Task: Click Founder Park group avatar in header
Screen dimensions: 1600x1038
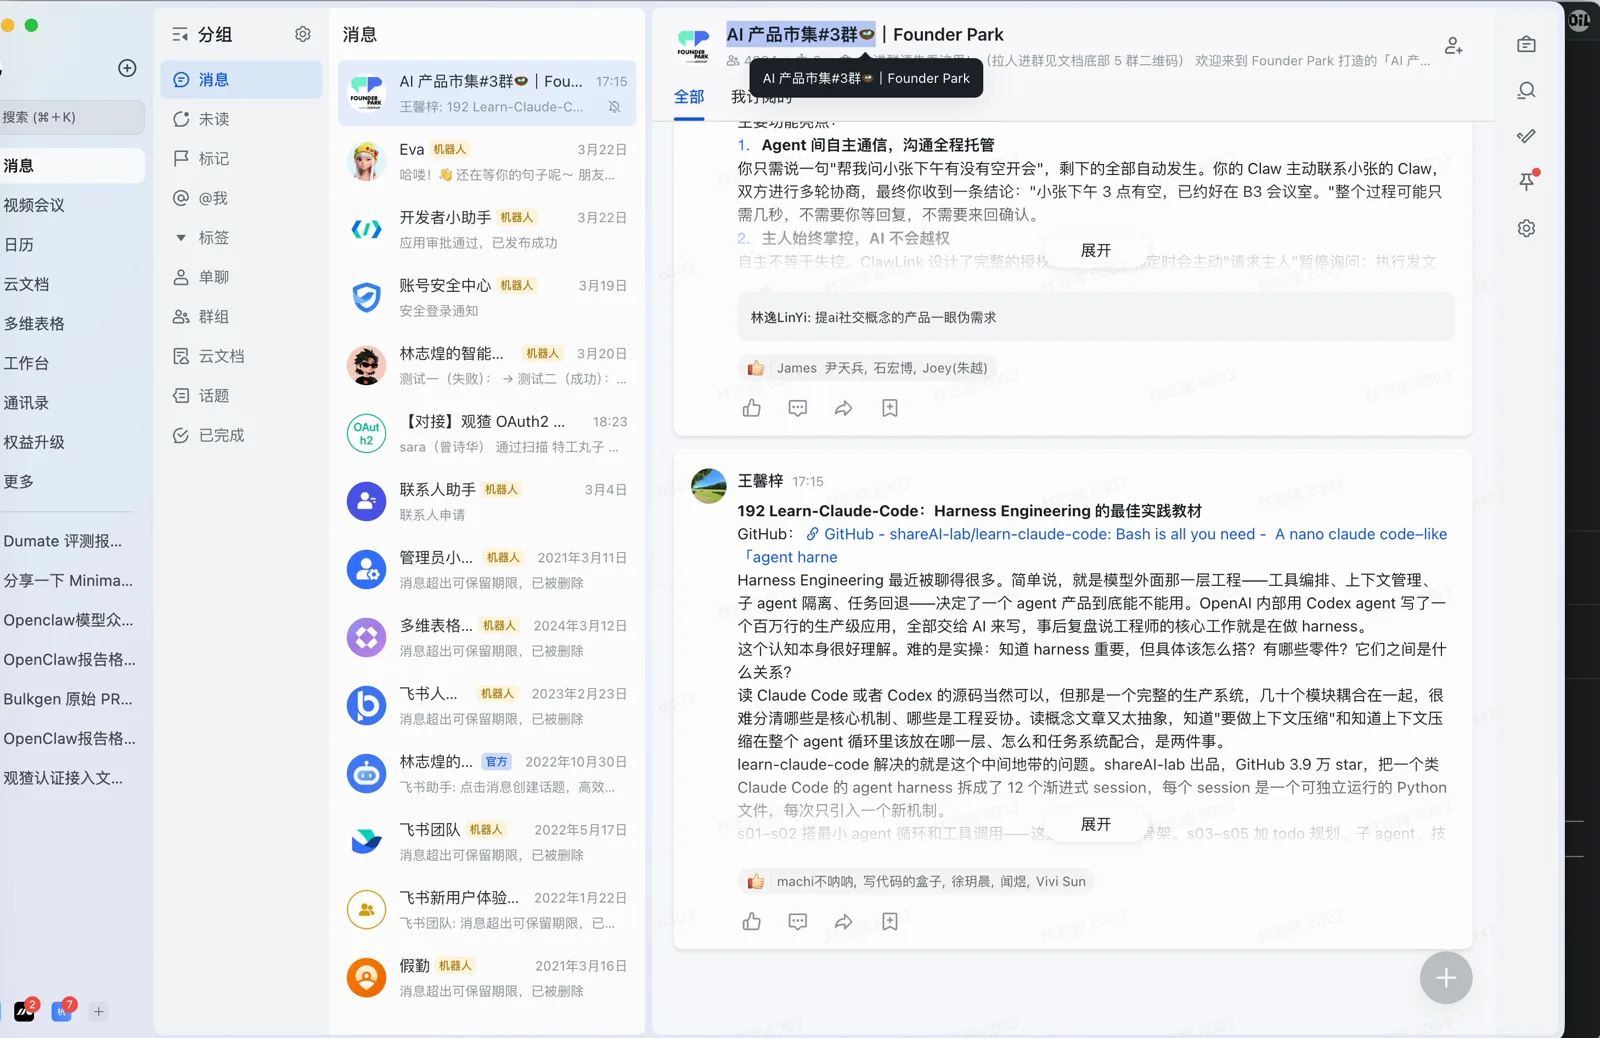Action: click(x=693, y=45)
